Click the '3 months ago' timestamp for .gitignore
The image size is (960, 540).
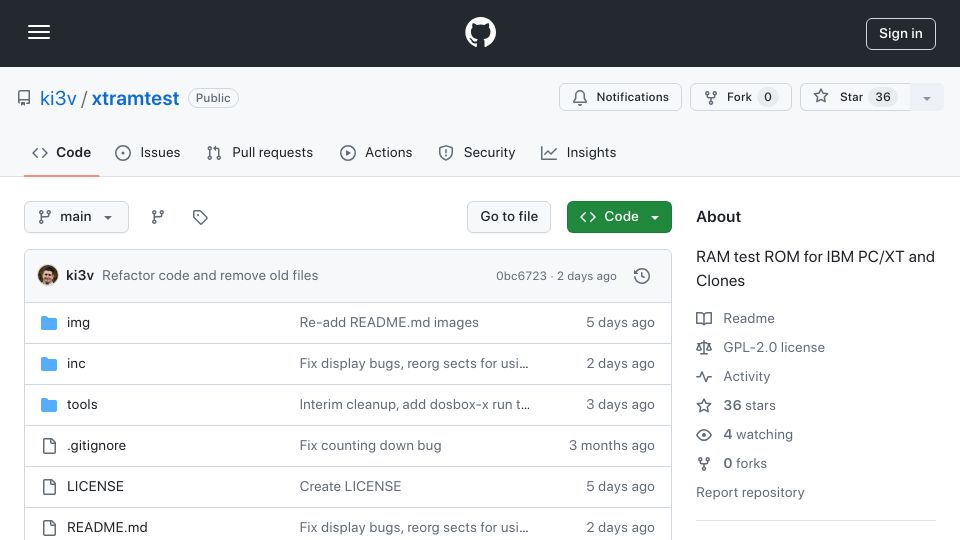click(x=612, y=446)
